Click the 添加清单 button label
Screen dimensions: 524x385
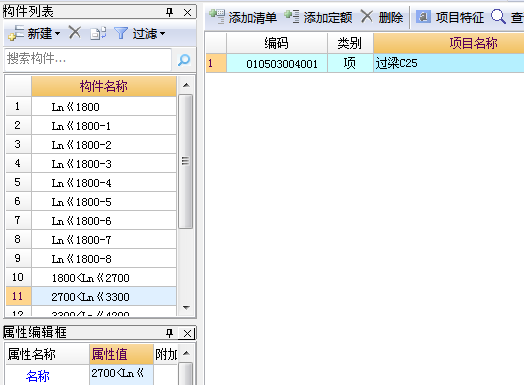coord(253,17)
